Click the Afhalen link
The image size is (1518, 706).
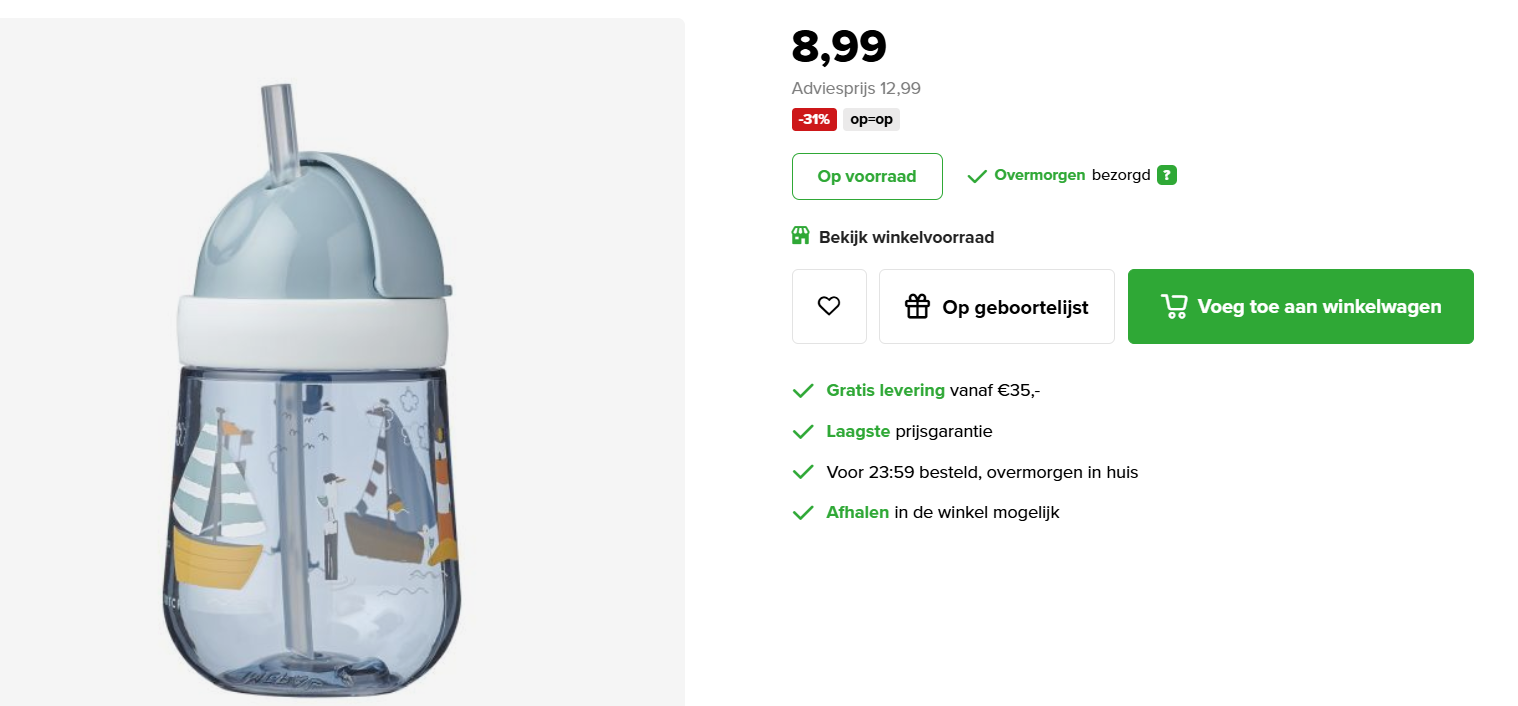857,512
